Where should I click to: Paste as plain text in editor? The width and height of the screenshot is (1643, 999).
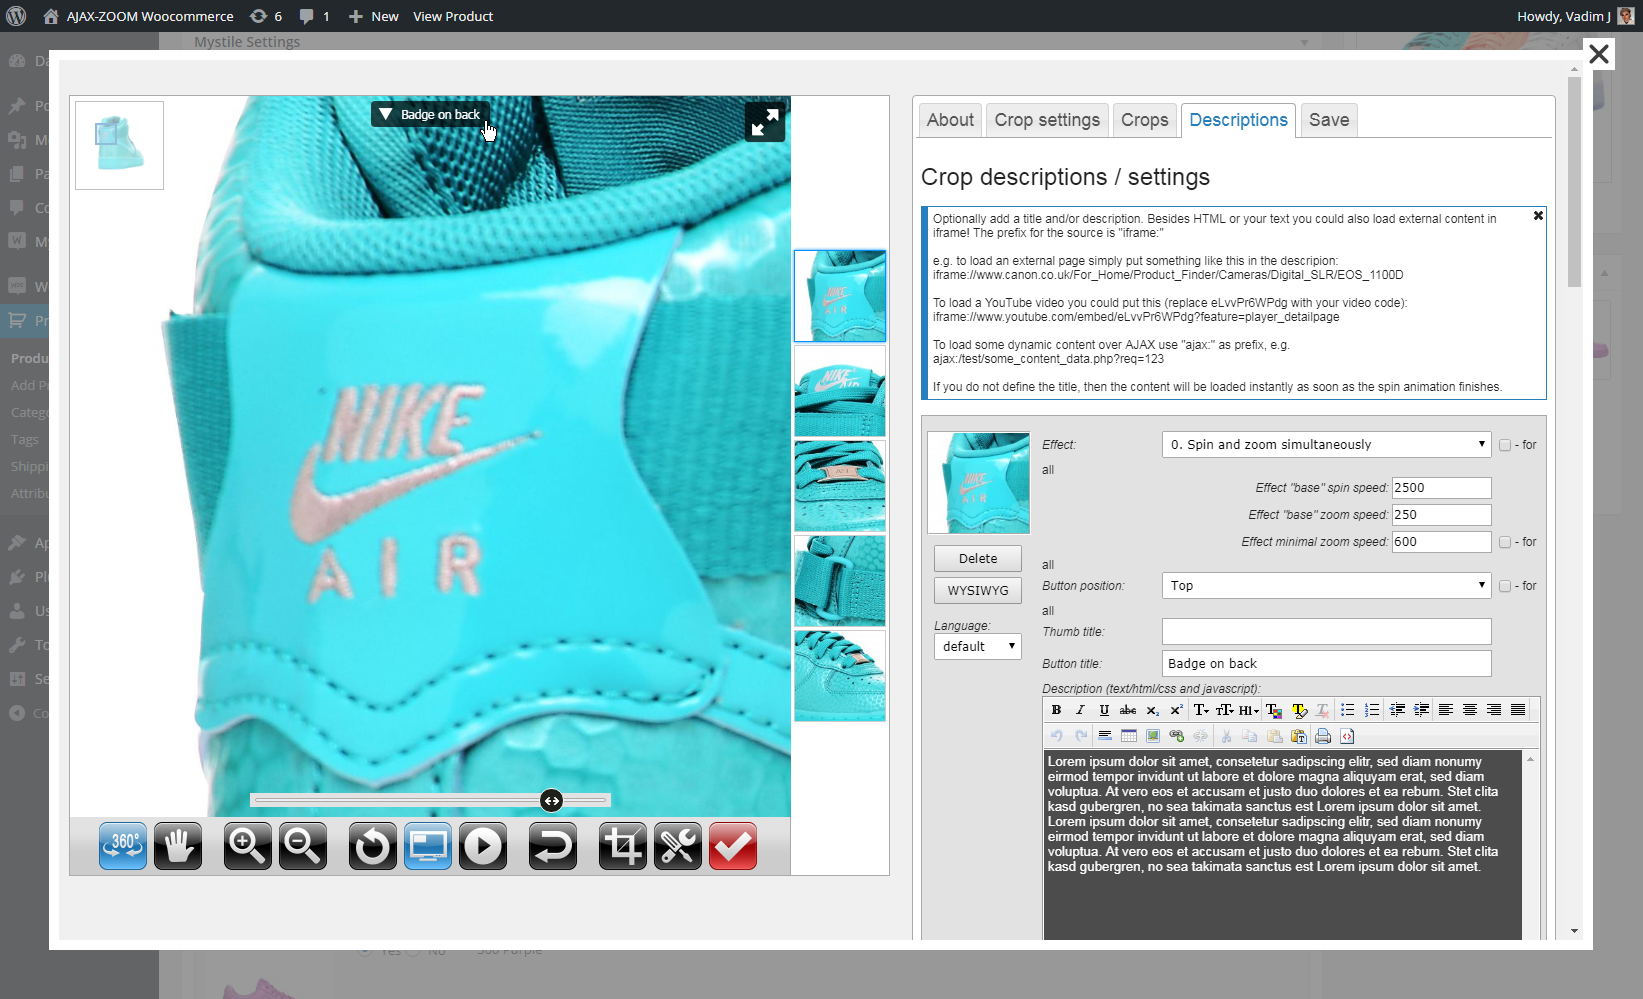(1299, 736)
